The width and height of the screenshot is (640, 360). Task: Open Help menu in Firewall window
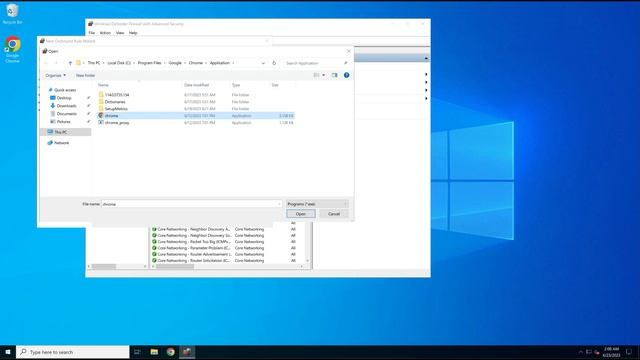(133, 33)
